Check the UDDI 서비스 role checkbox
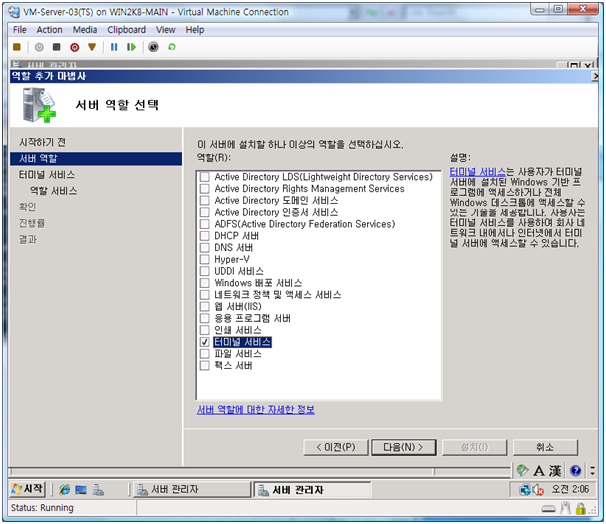Screen dimensions: 606x524 (204, 271)
